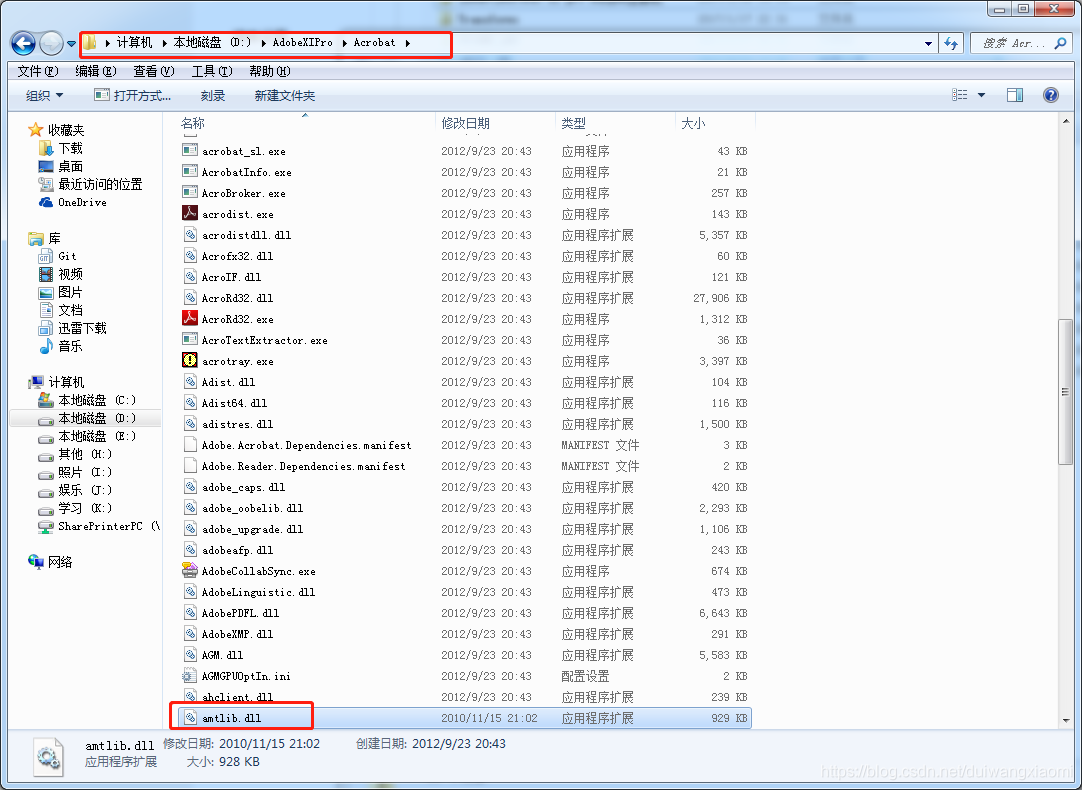
Task: Select the Adobe.Acrobat.Dependencies.manifest file icon
Action: (x=190, y=444)
